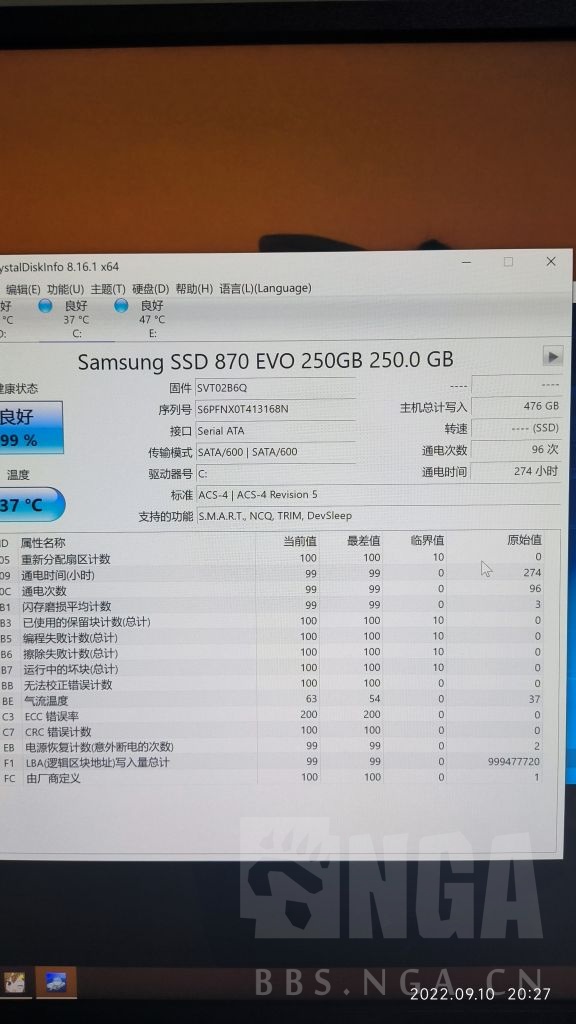Click the 原始值 column header
This screenshot has height=1024, width=576.
(524, 540)
